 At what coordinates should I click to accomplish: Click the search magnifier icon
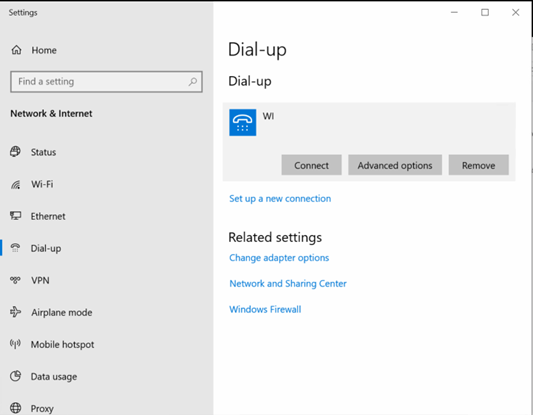point(193,82)
